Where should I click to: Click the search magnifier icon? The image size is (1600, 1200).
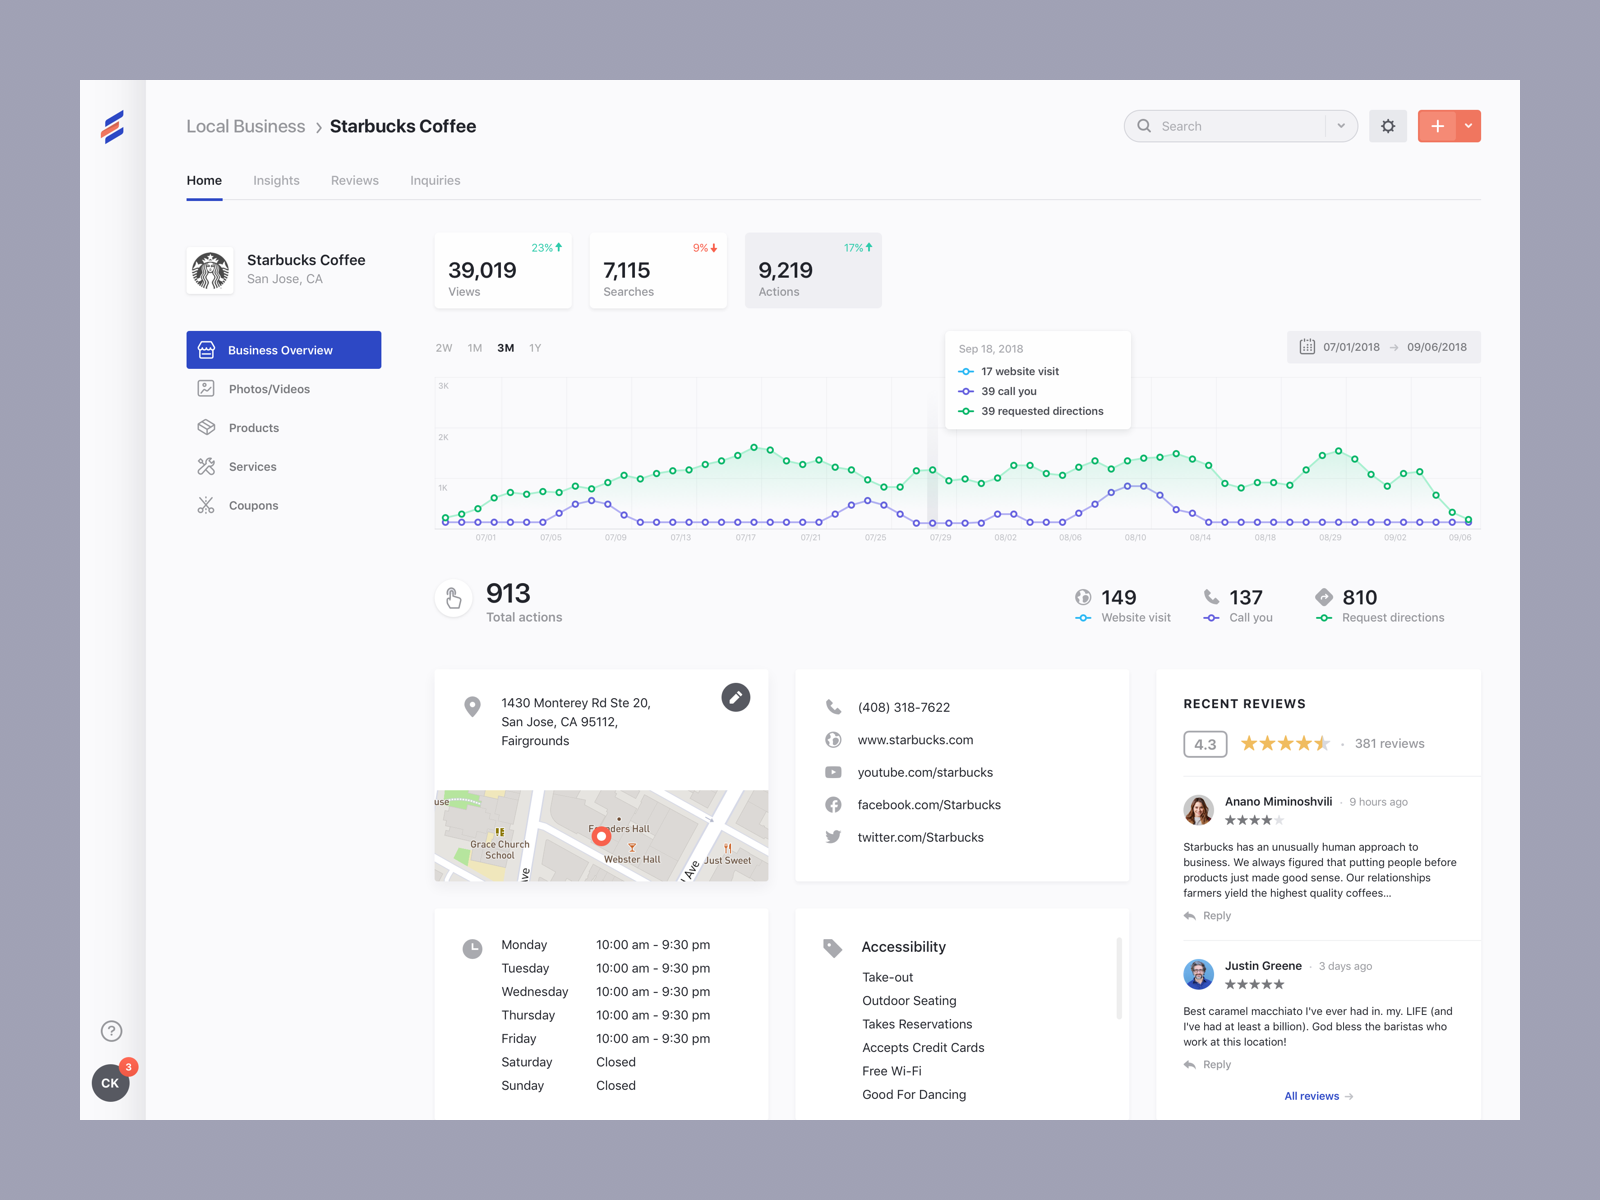point(1144,126)
